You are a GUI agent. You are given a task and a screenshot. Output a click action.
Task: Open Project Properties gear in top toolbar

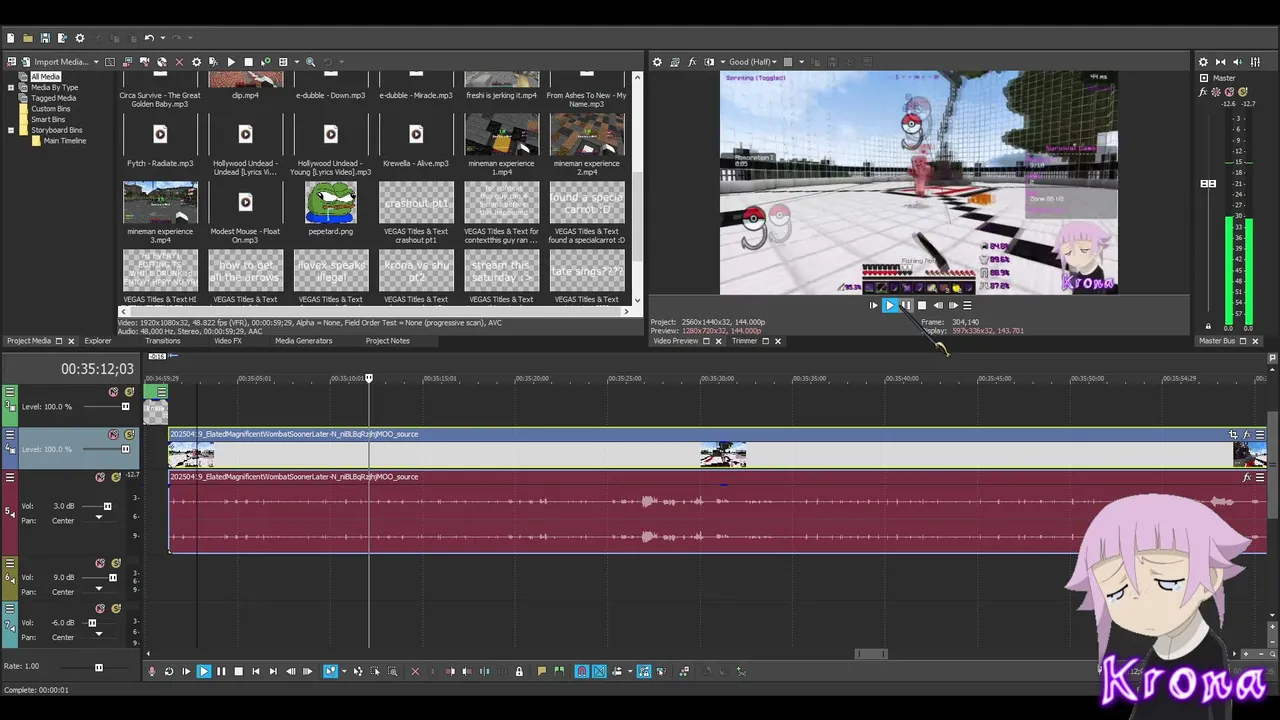click(x=80, y=38)
